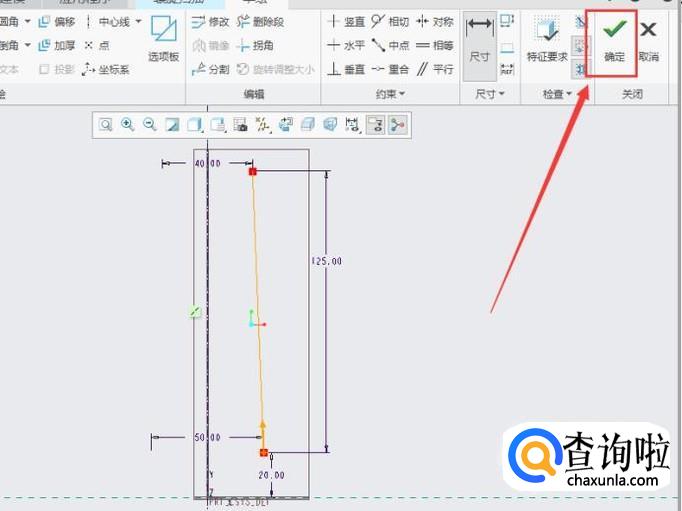Click the green constraint marker on centerline

195,311
